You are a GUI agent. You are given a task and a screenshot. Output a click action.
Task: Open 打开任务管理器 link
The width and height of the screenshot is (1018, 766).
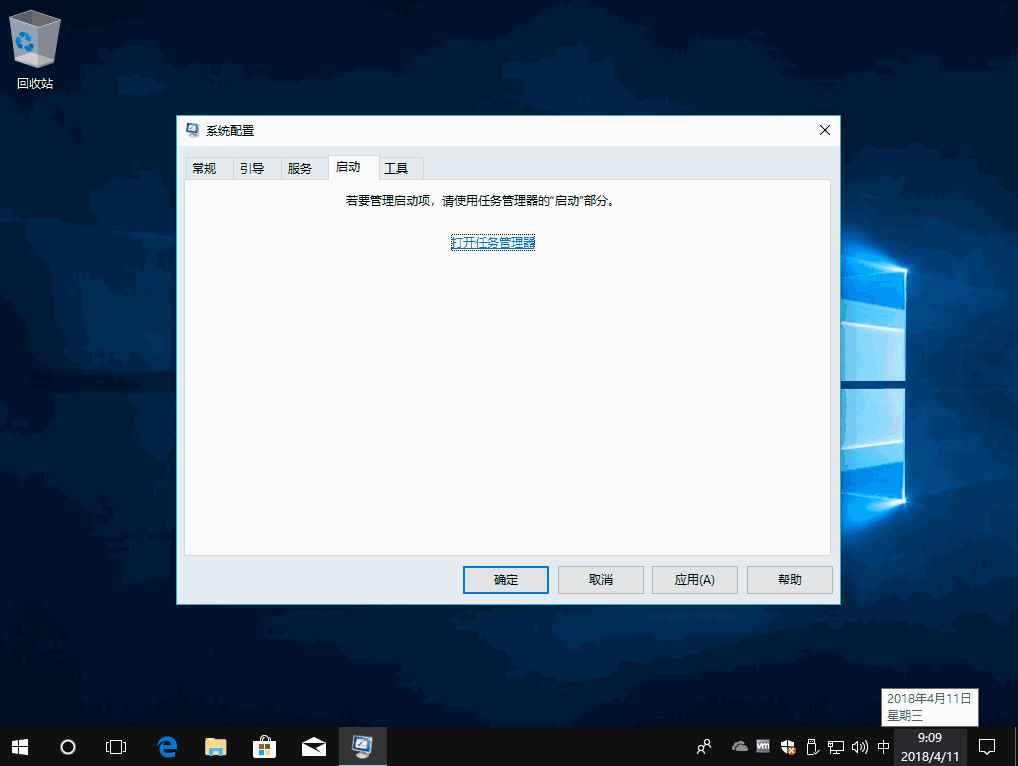click(492, 242)
